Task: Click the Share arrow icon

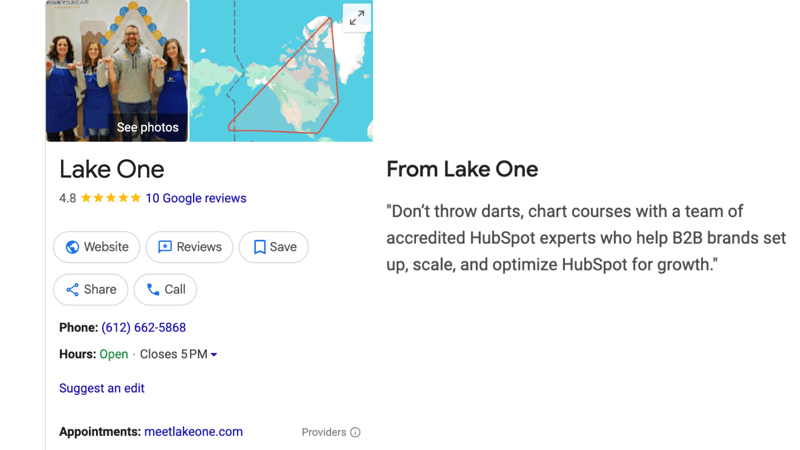Action: [x=72, y=290]
